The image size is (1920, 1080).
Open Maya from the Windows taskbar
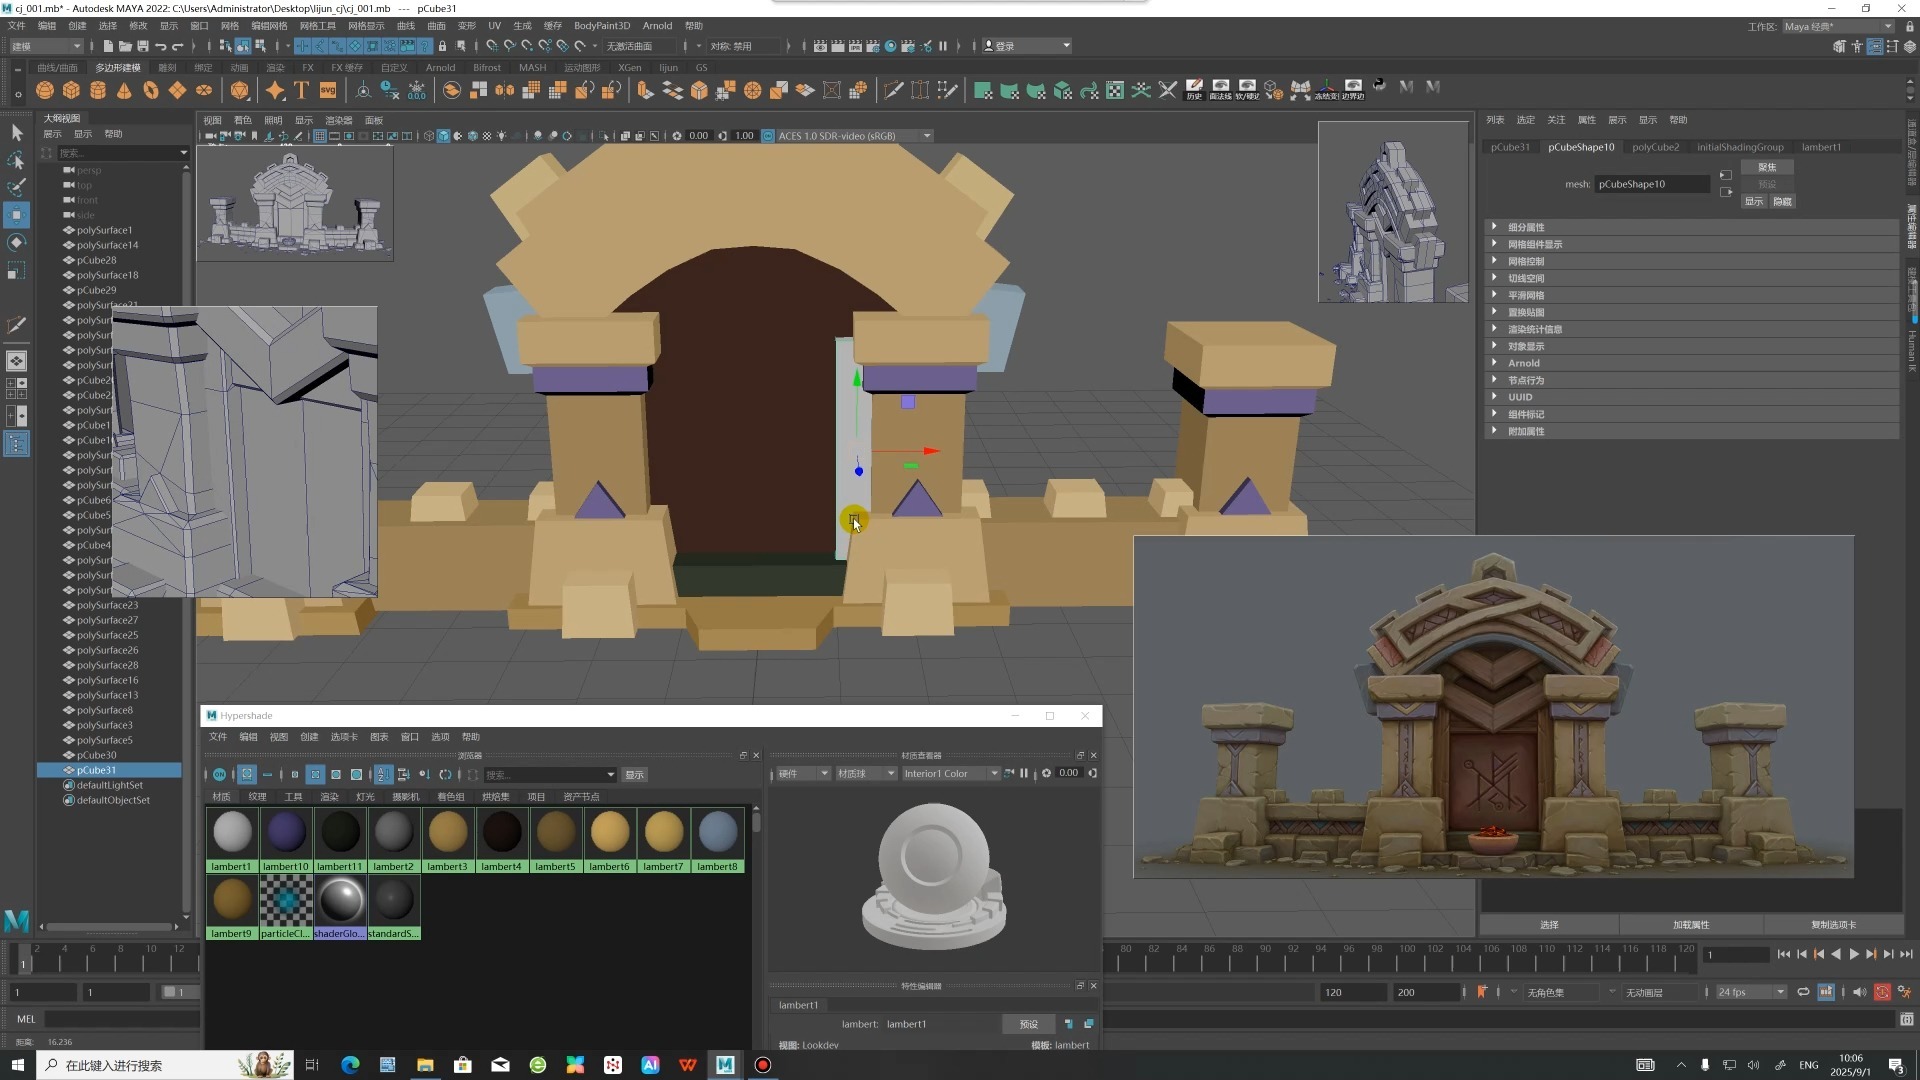click(725, 1065)
